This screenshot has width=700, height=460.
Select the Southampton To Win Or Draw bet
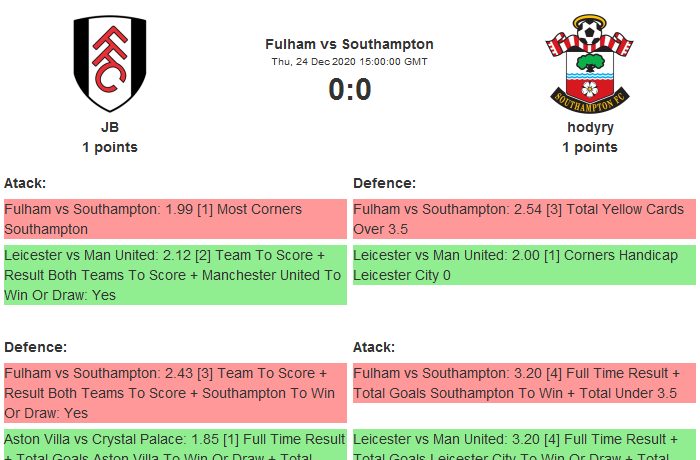tap(174, 393)
